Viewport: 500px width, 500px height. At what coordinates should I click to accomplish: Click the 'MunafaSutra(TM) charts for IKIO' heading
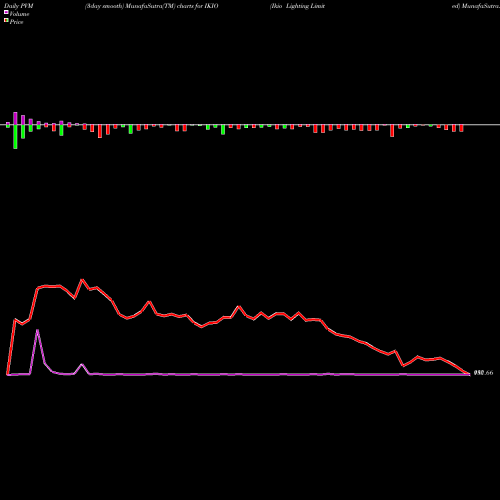coord(171,6)
